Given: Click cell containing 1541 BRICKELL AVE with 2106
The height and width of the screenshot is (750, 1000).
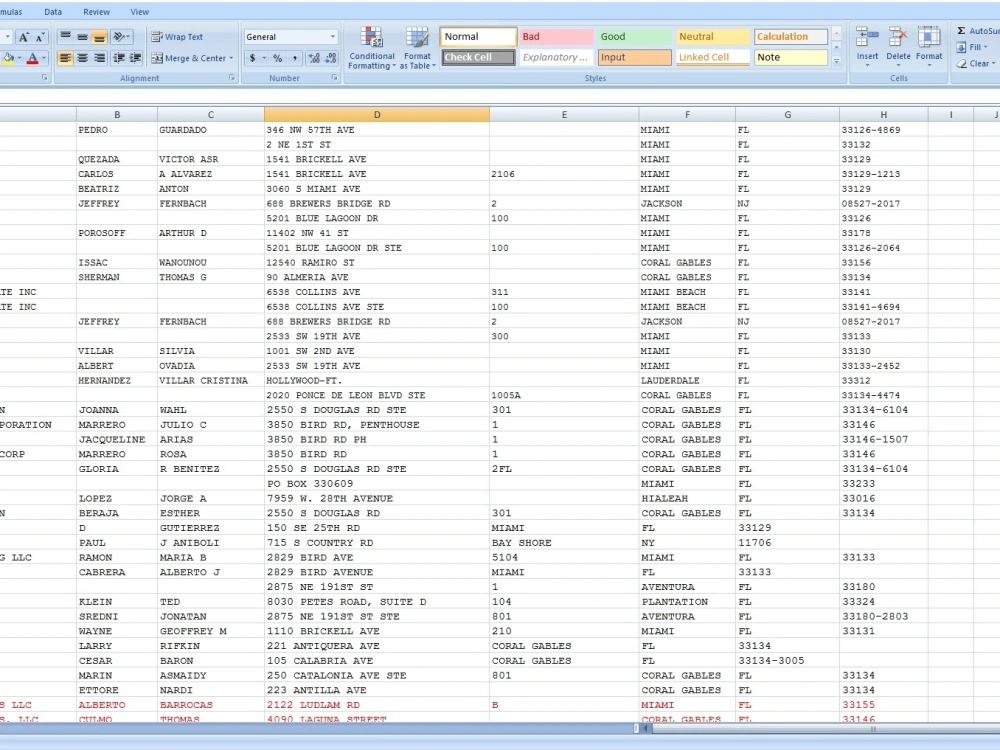Looking at the screenshot, I should point(377,174).
